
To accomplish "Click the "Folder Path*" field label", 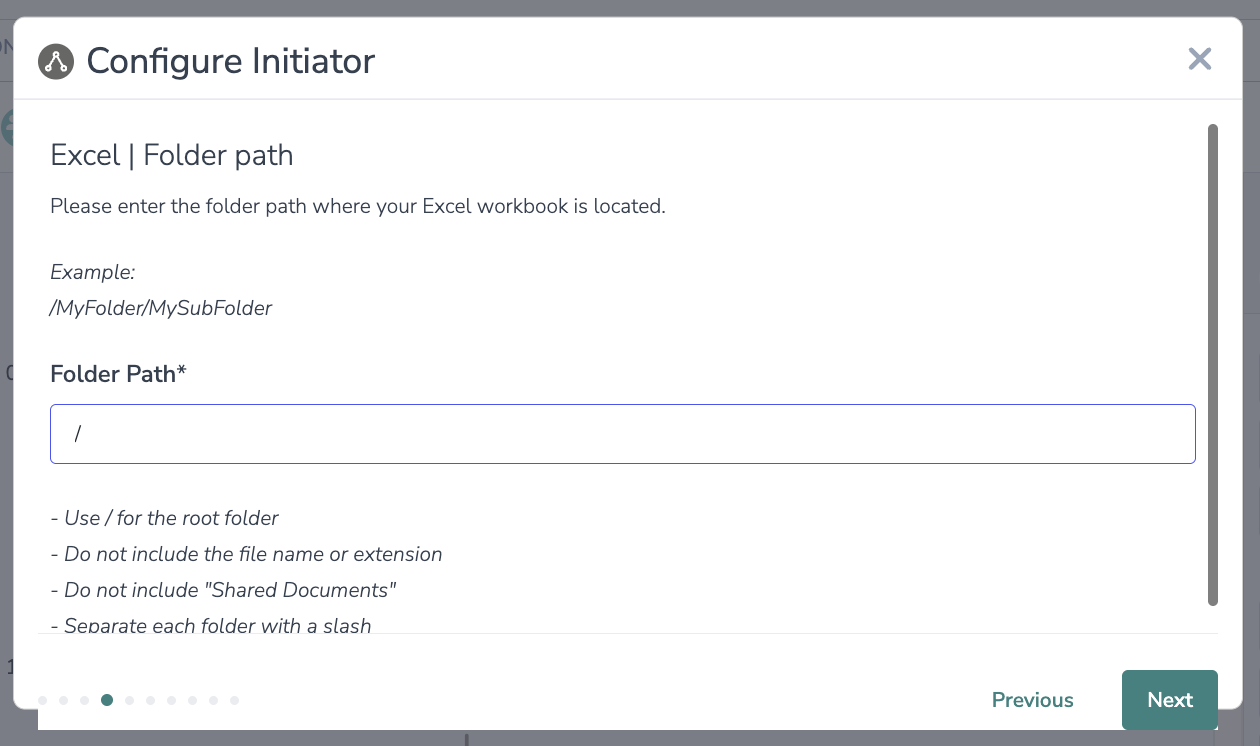I will 118,374.
